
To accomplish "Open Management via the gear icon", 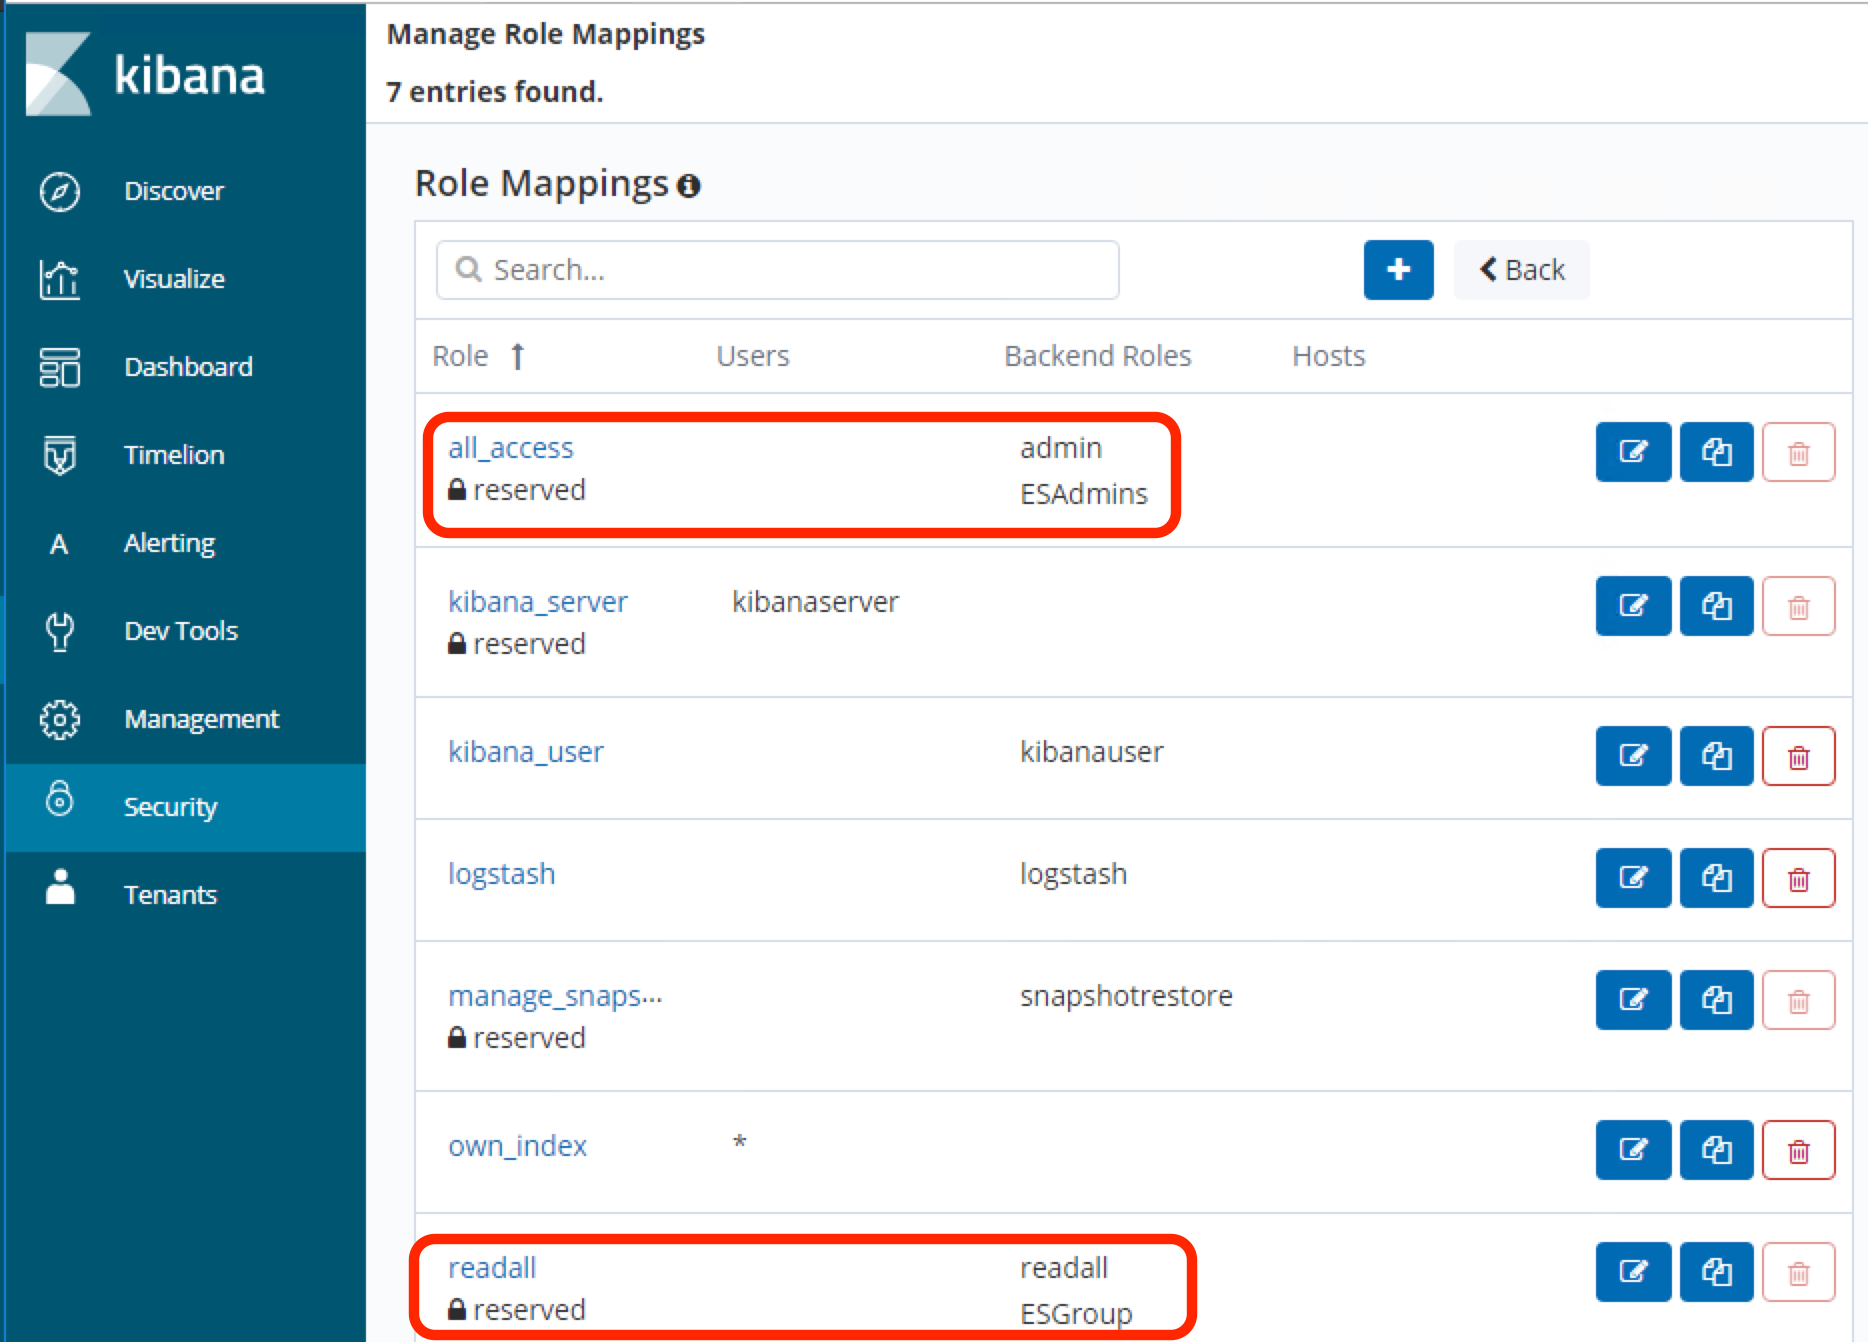I will pos(59,719).
